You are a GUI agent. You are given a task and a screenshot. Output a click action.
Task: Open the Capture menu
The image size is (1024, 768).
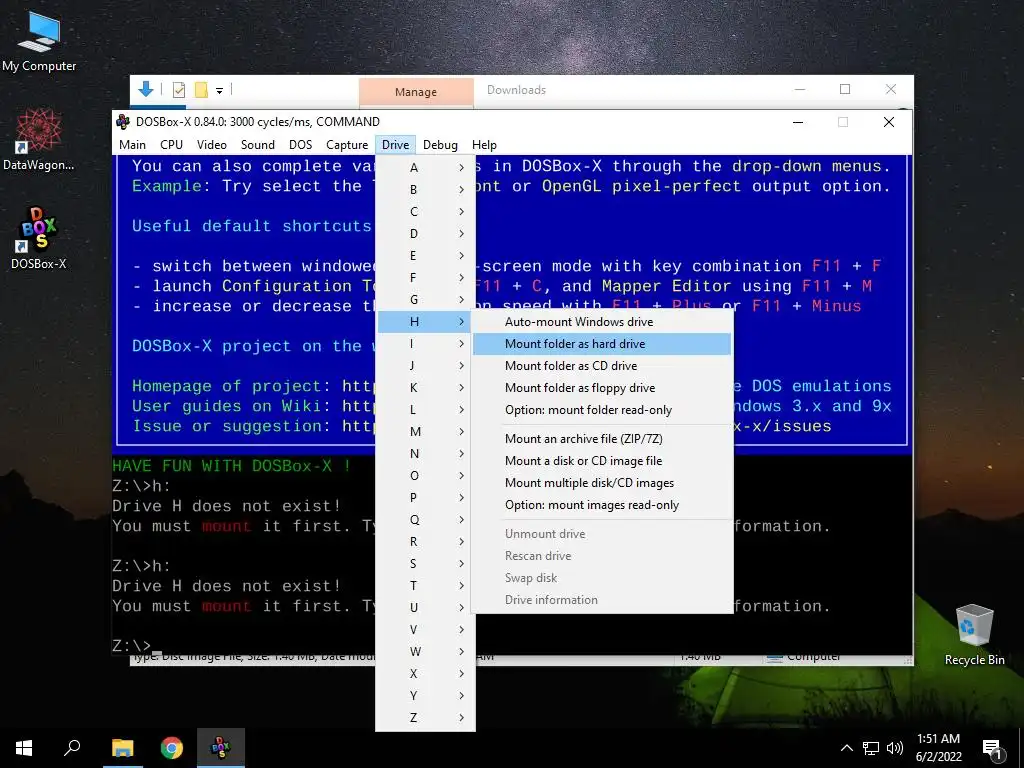(347, 145)
